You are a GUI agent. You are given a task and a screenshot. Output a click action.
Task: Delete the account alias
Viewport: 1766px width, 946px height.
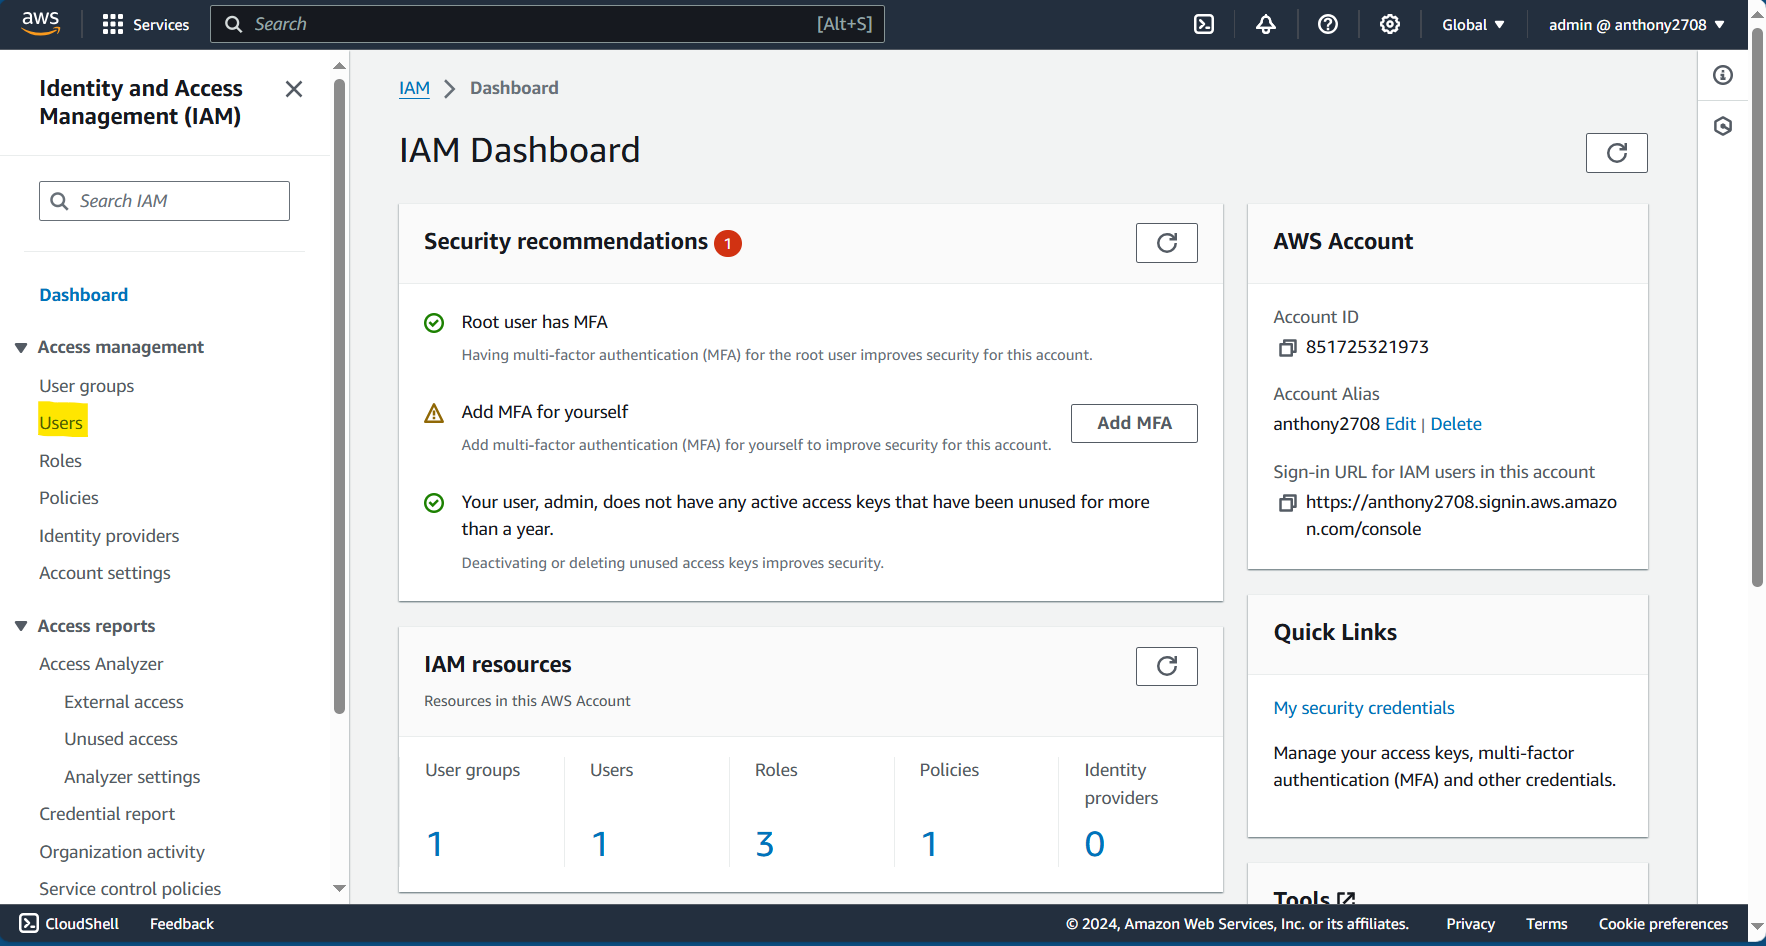[x=1456, y=424]
